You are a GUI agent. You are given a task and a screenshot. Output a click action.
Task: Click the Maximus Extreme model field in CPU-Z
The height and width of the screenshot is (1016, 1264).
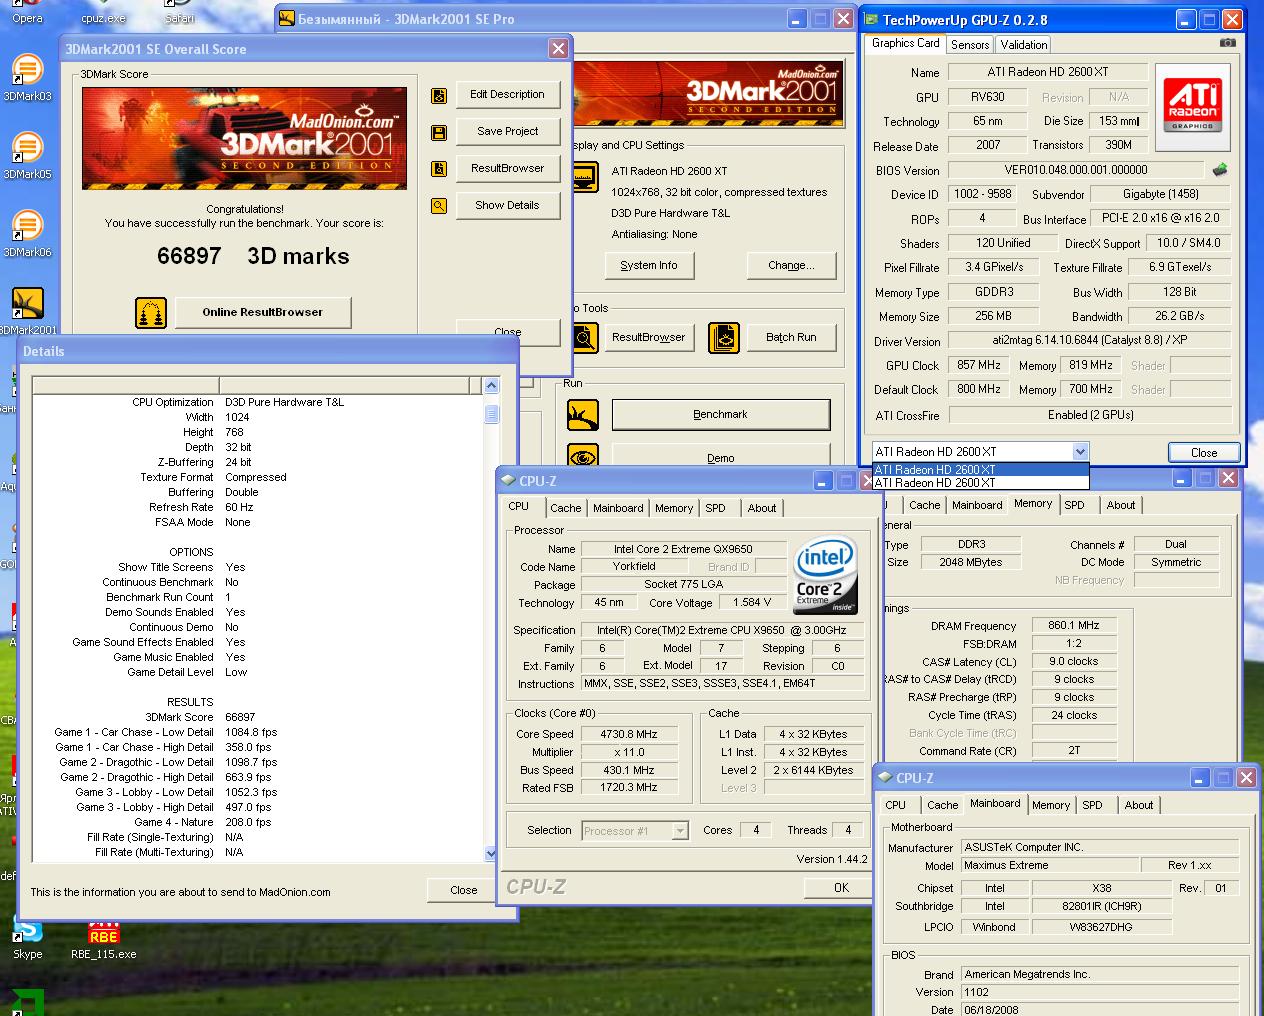(x=1050, y=866)
